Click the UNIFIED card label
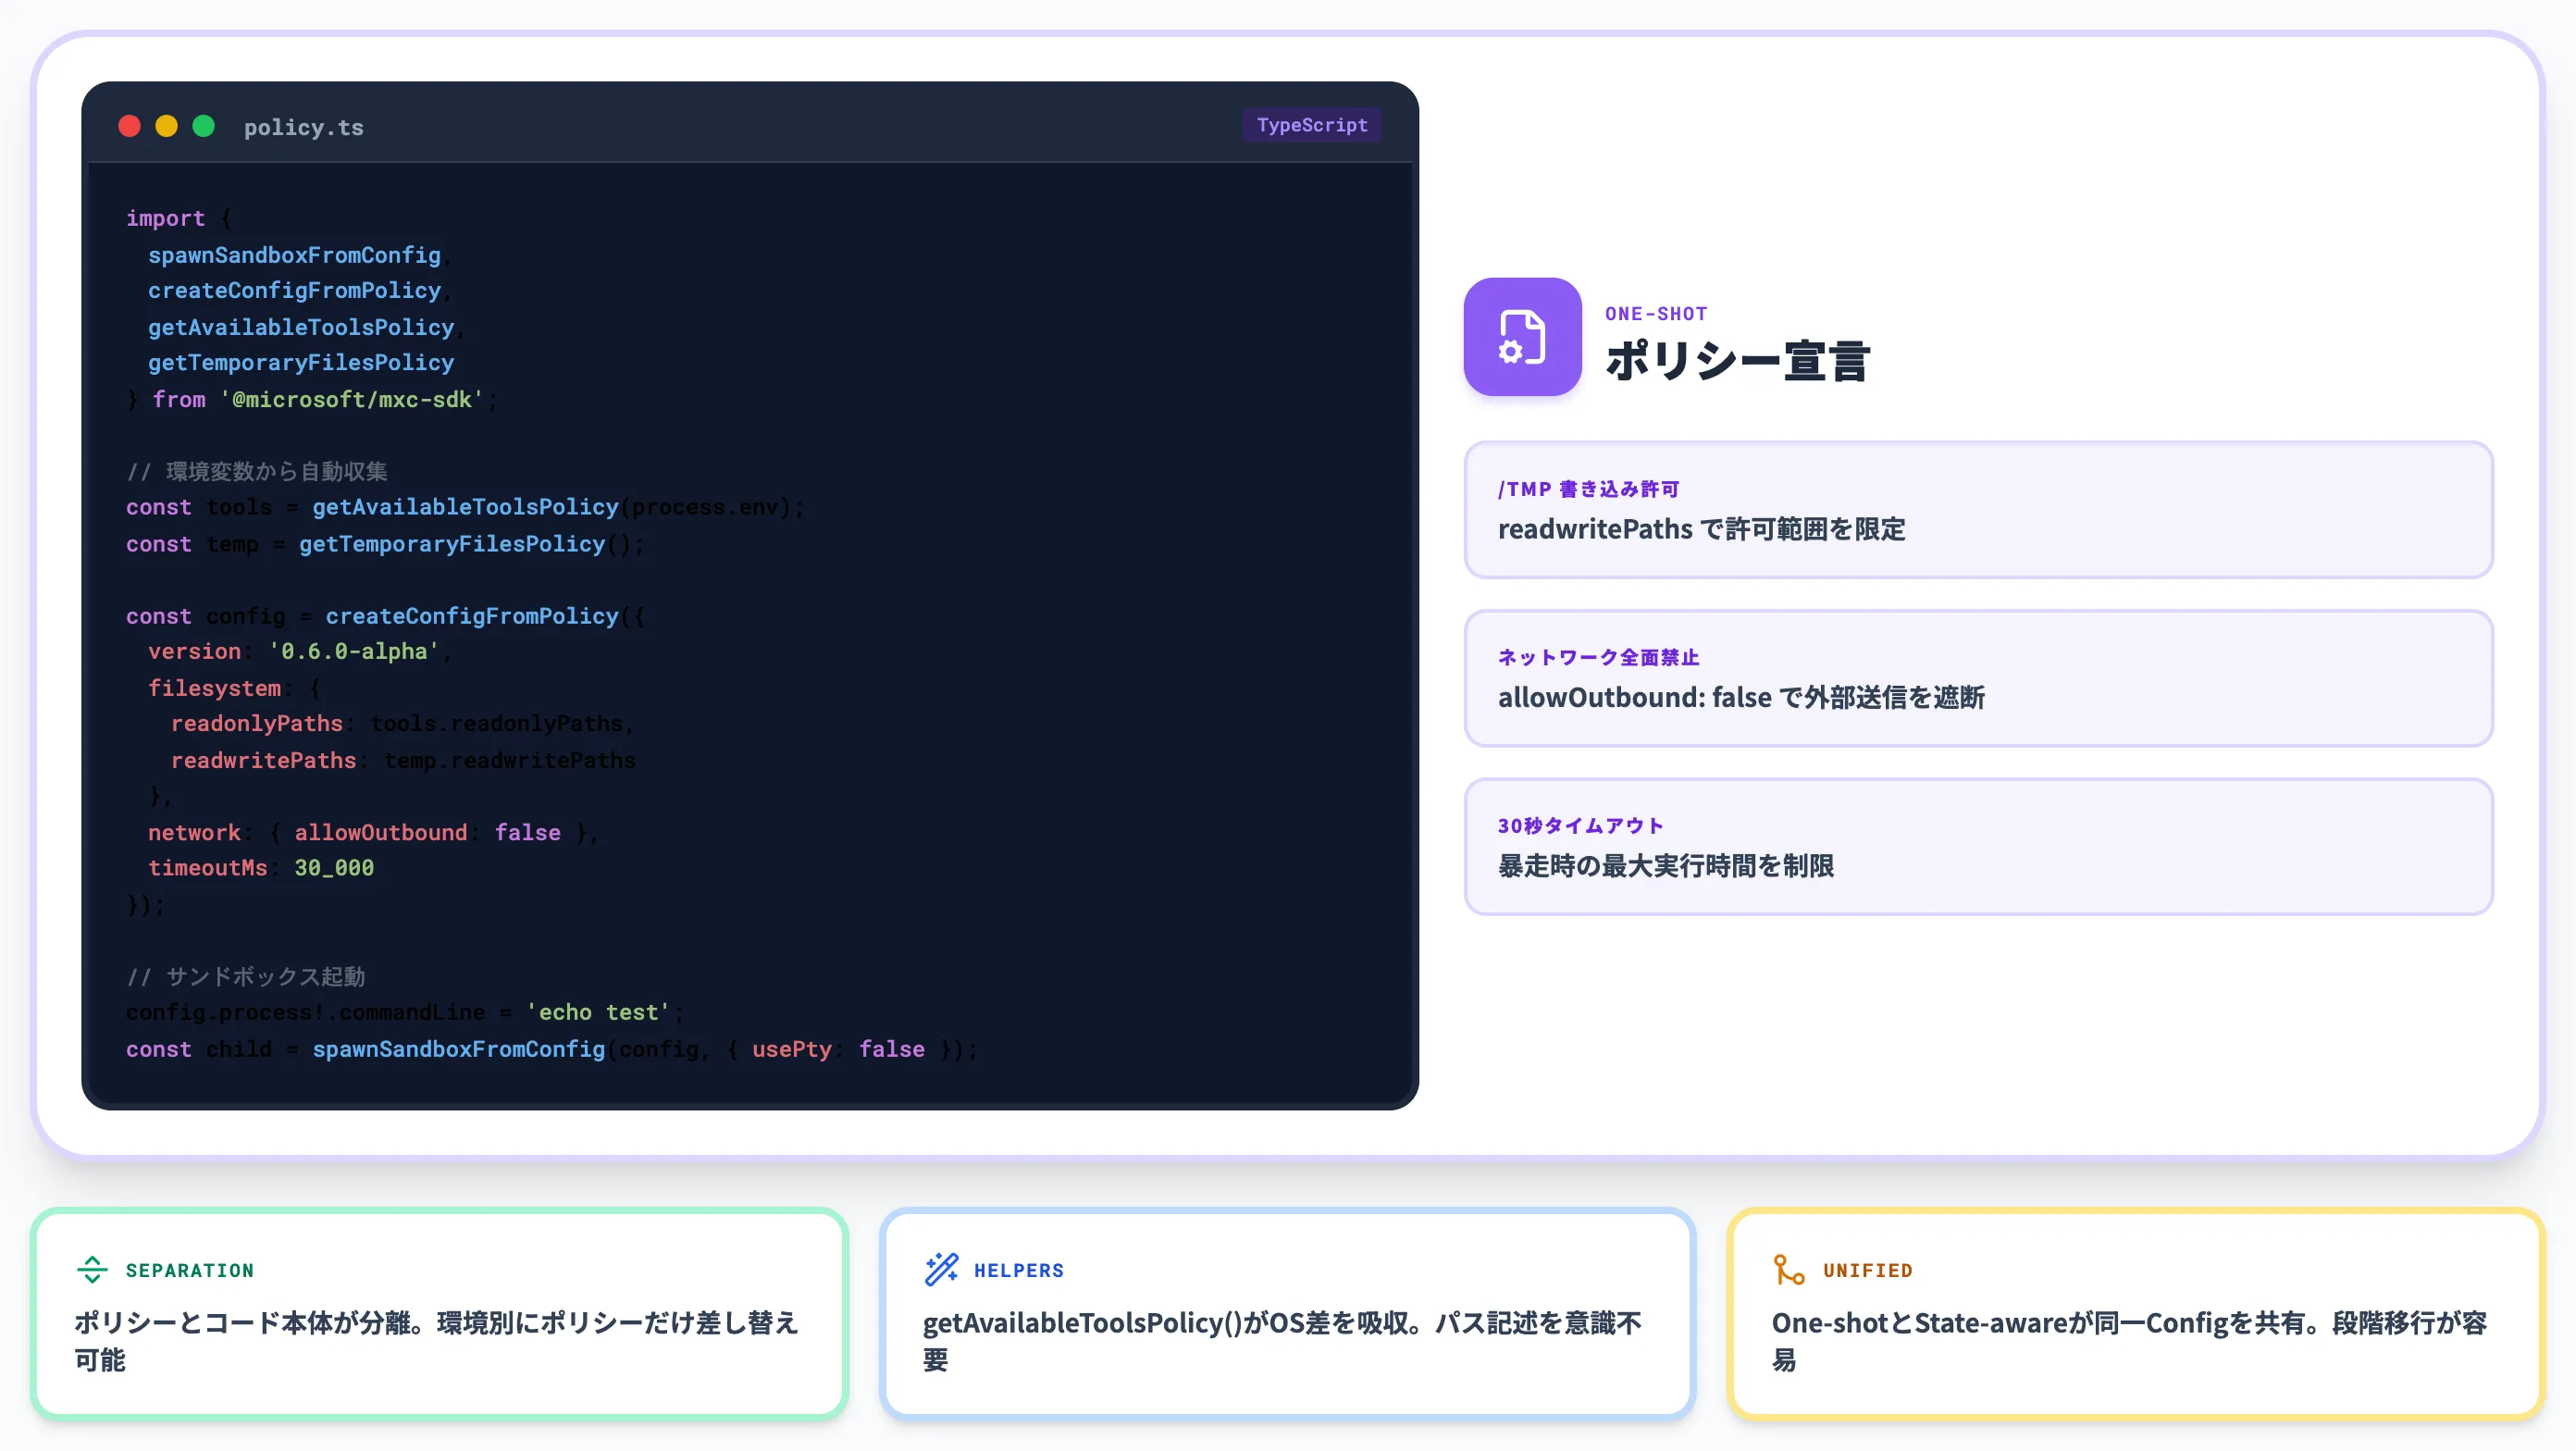Image resolution: width=2576 pixels, height=1451 pixels. (x=1867, y=1270)
